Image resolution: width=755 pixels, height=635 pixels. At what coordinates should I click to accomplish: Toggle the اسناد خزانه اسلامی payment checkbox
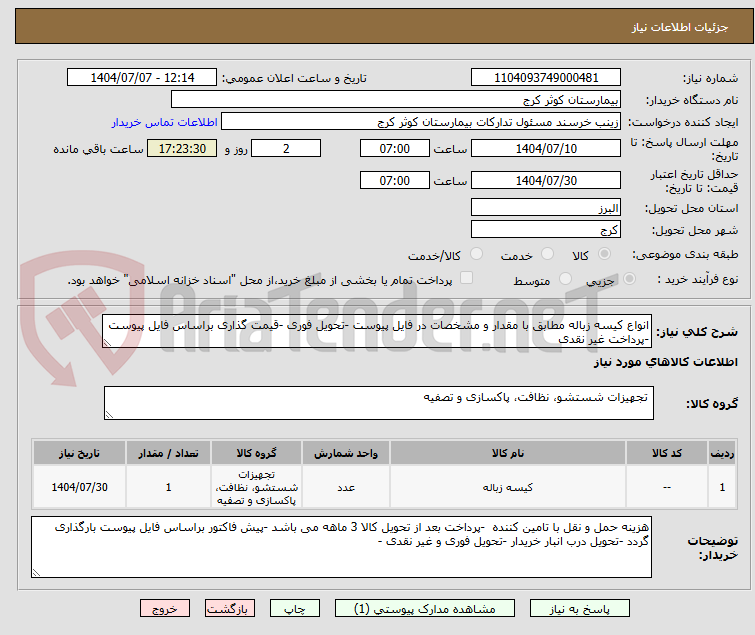466,278
